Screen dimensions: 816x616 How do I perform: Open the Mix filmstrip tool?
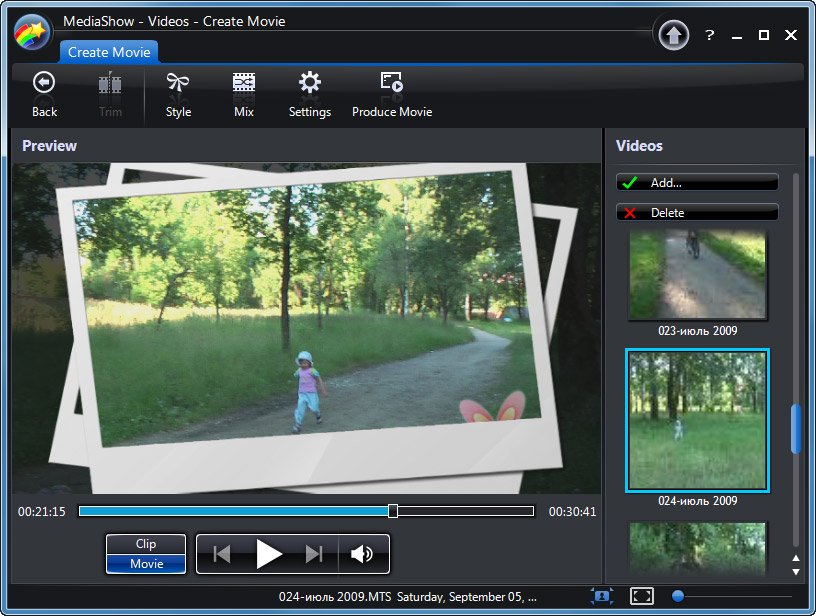pyautogui.click(x=244, y=82)
